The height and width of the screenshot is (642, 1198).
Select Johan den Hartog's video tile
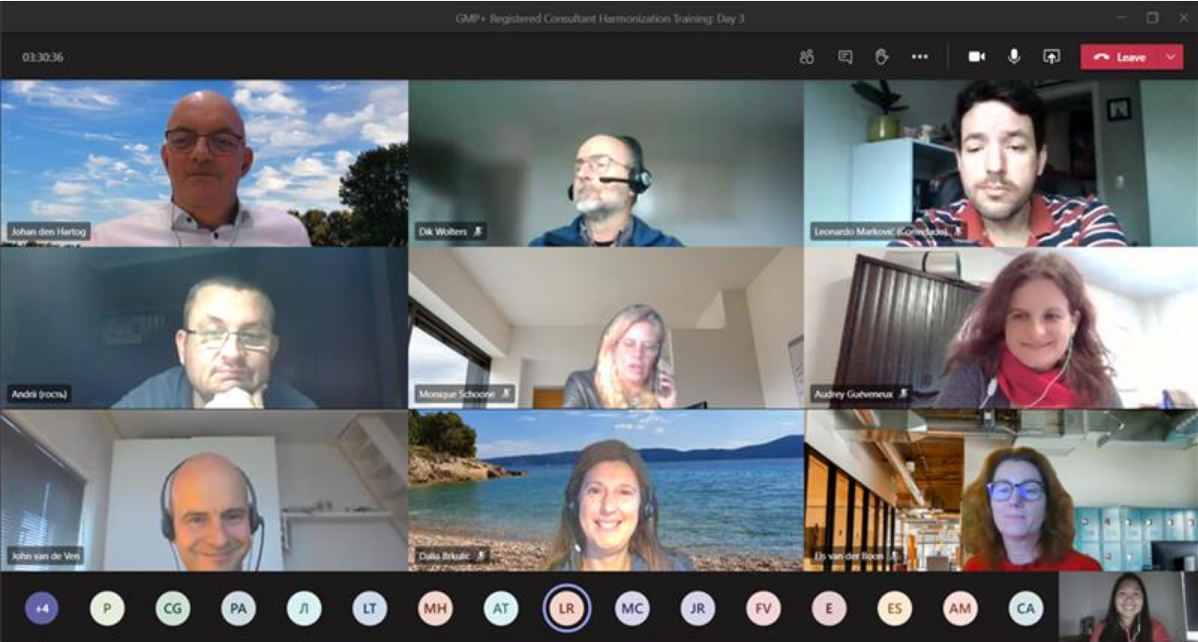[x=204, y=163]
